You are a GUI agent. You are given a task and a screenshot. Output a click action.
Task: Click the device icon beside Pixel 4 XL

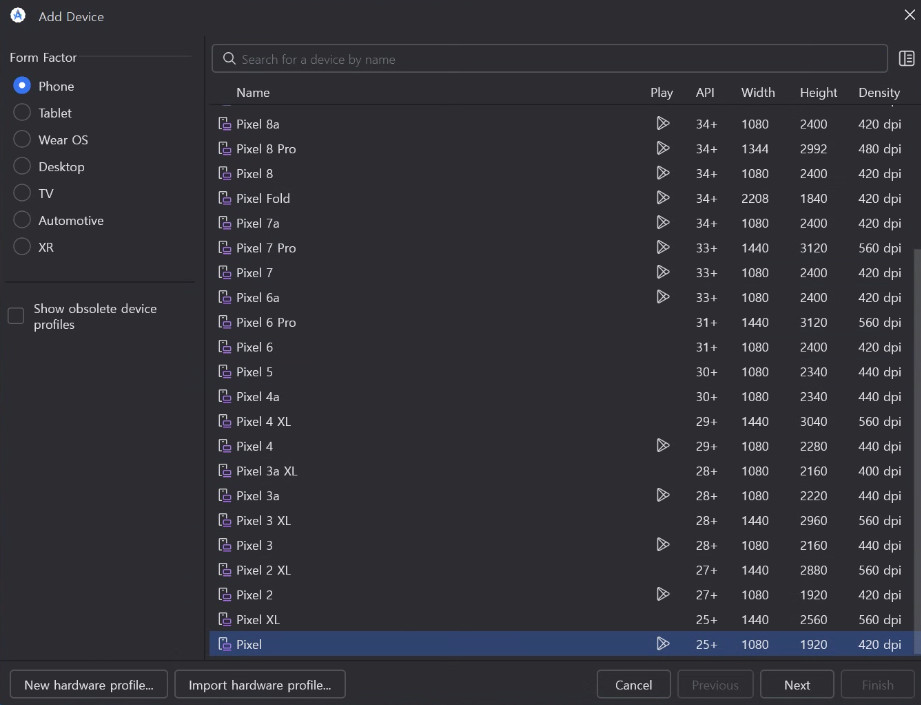(x=224, y=421)
